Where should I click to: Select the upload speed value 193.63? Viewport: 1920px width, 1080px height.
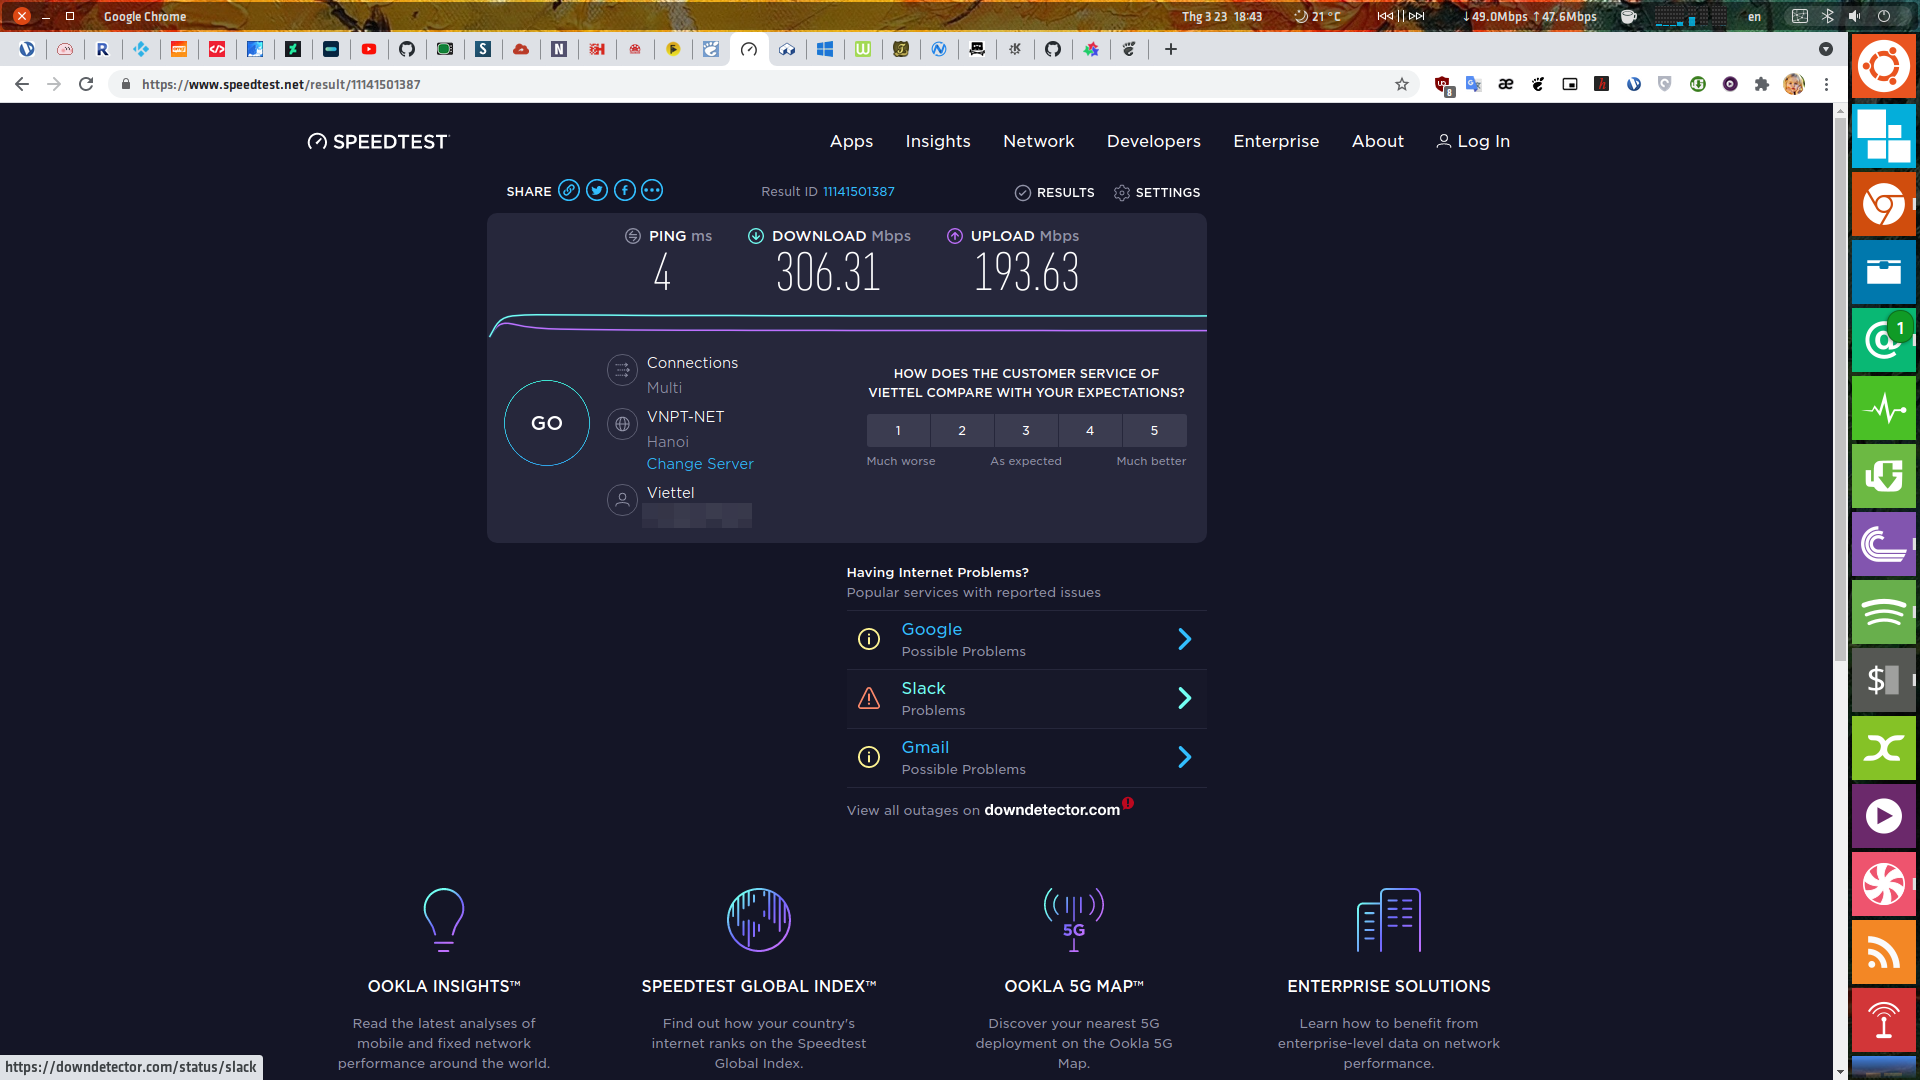1027,273
